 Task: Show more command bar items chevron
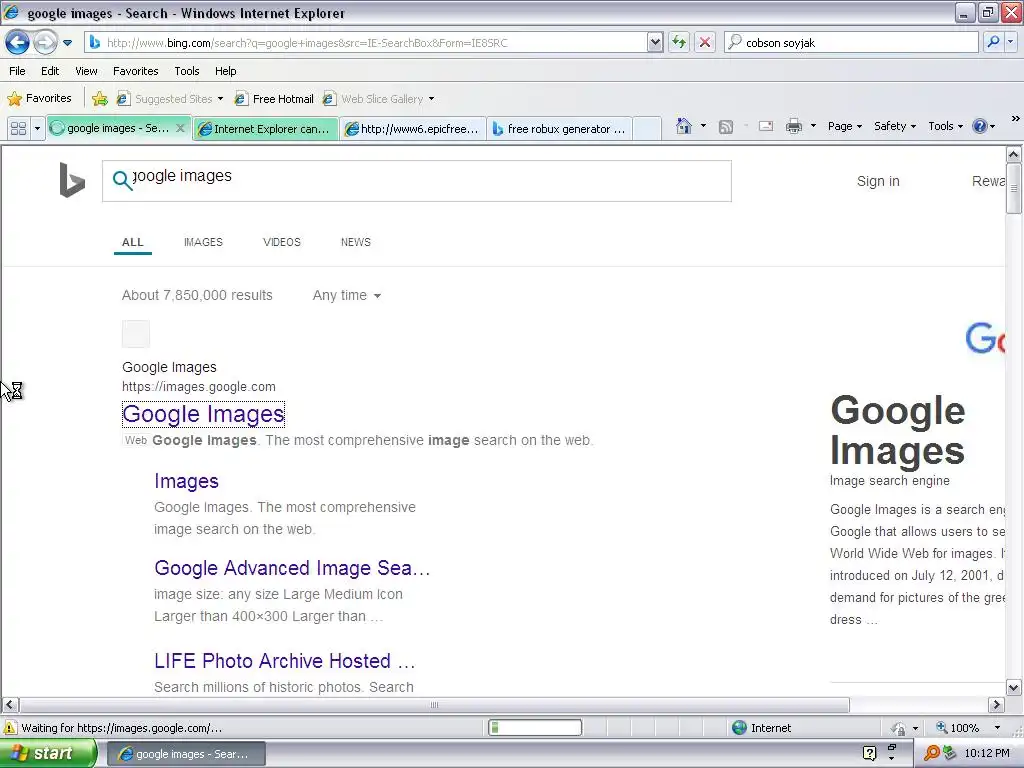point(1015,118)
